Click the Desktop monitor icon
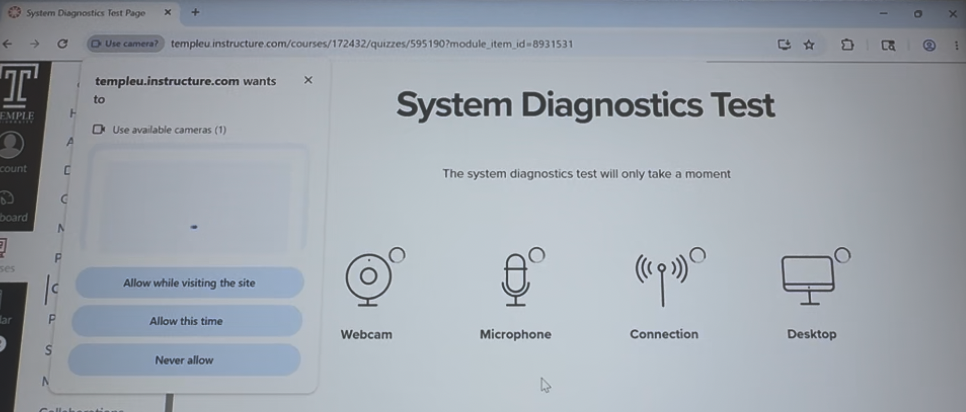The width and height of the screenshot is (966, 412). pyautogui.click(x=808, y=280)
